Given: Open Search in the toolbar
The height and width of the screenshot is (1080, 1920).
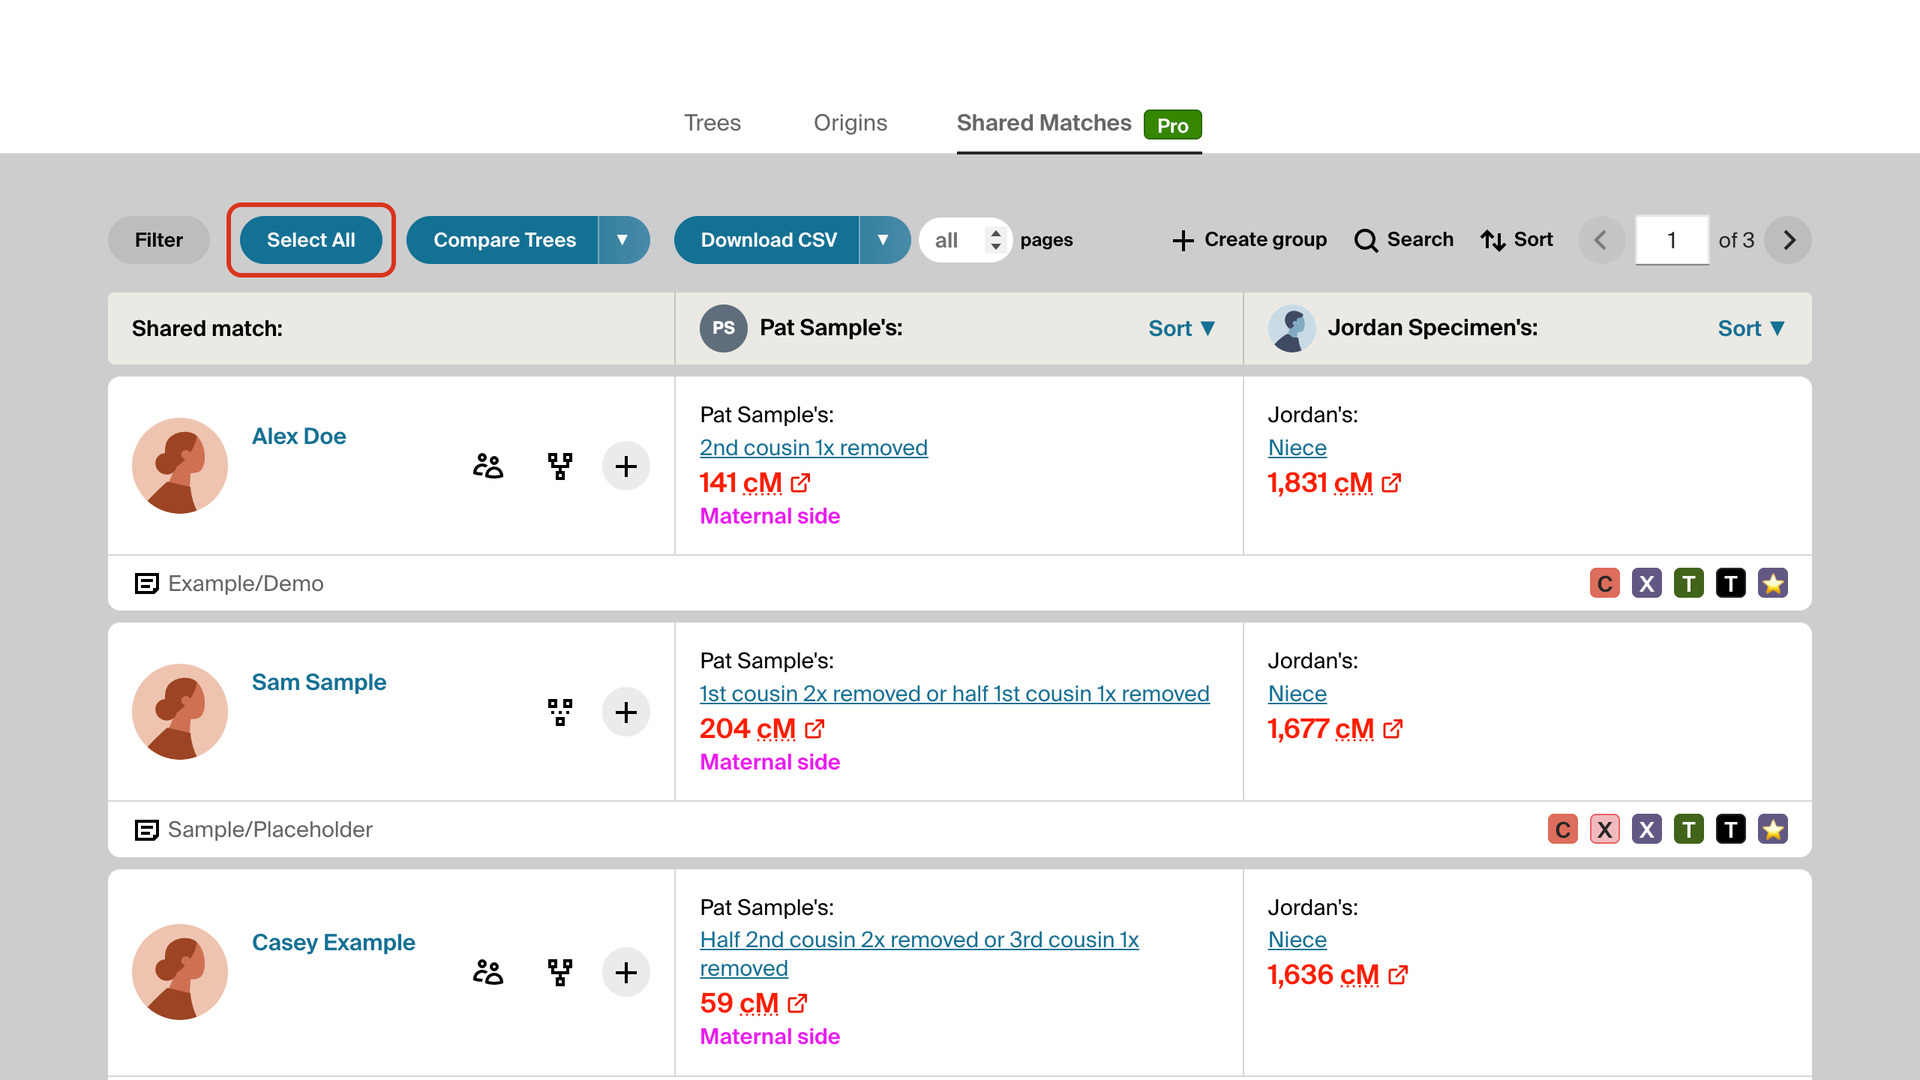Looking at the screenshot, I should [x=1404, y=240].
